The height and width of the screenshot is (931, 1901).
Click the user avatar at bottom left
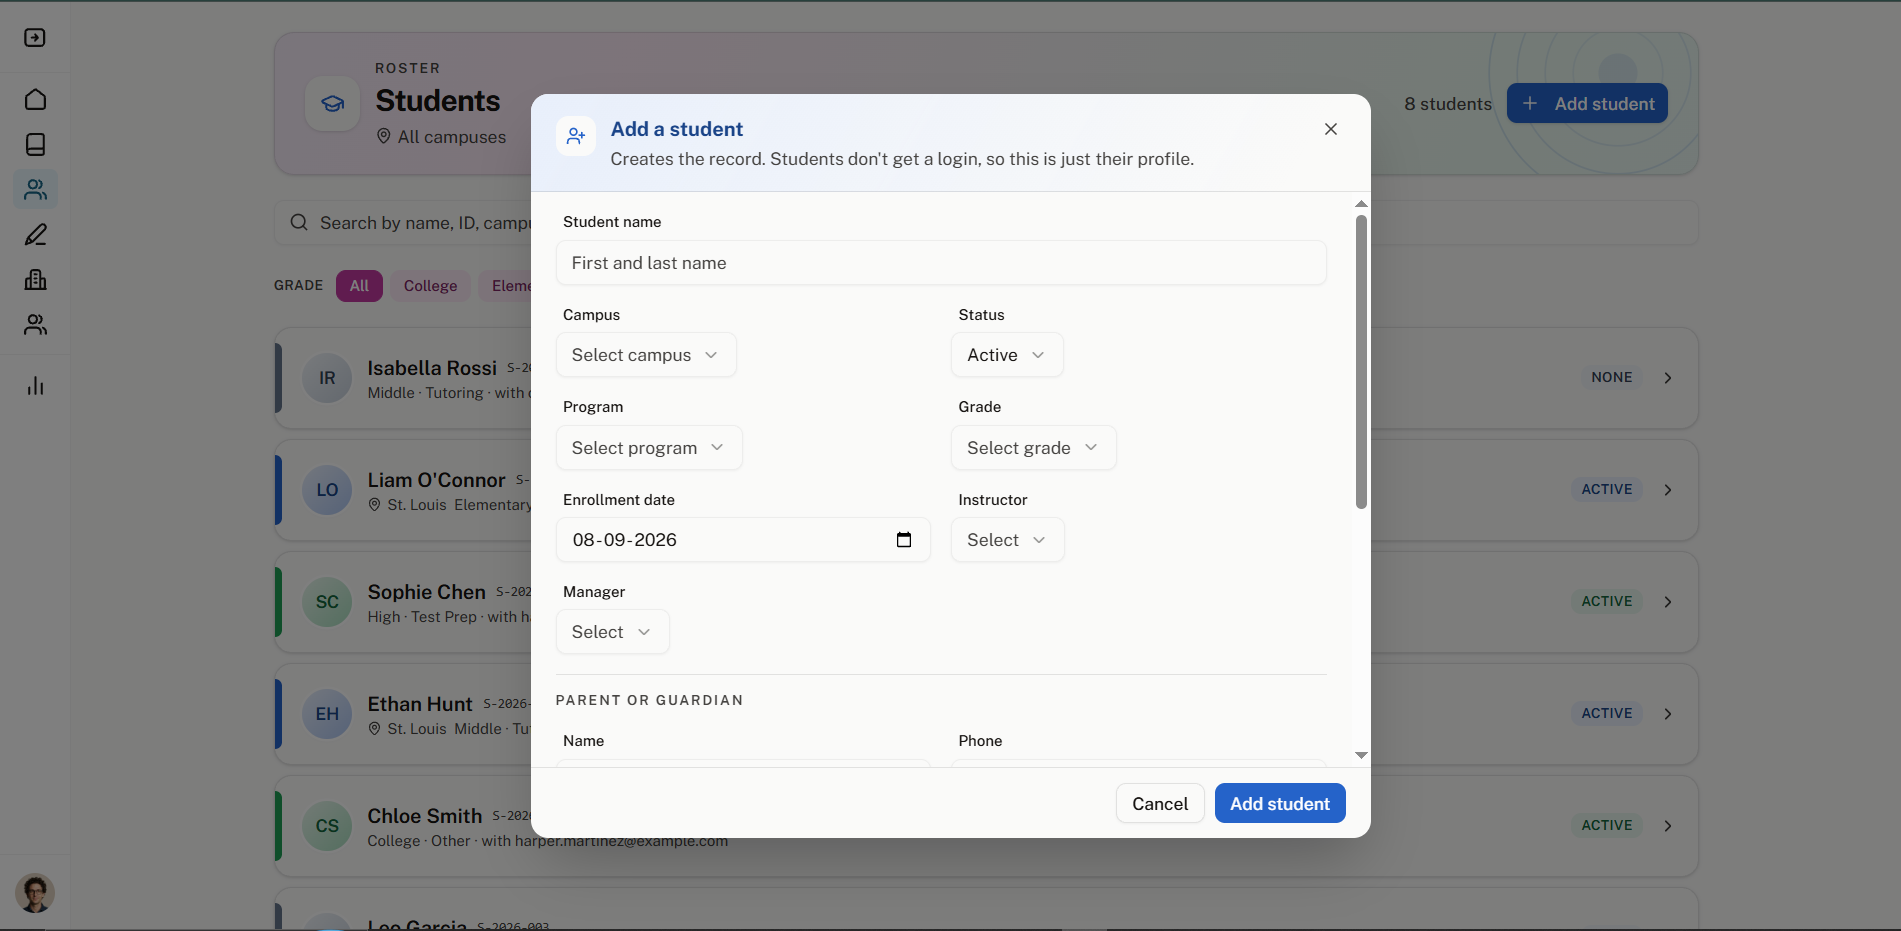click(35, 893)
